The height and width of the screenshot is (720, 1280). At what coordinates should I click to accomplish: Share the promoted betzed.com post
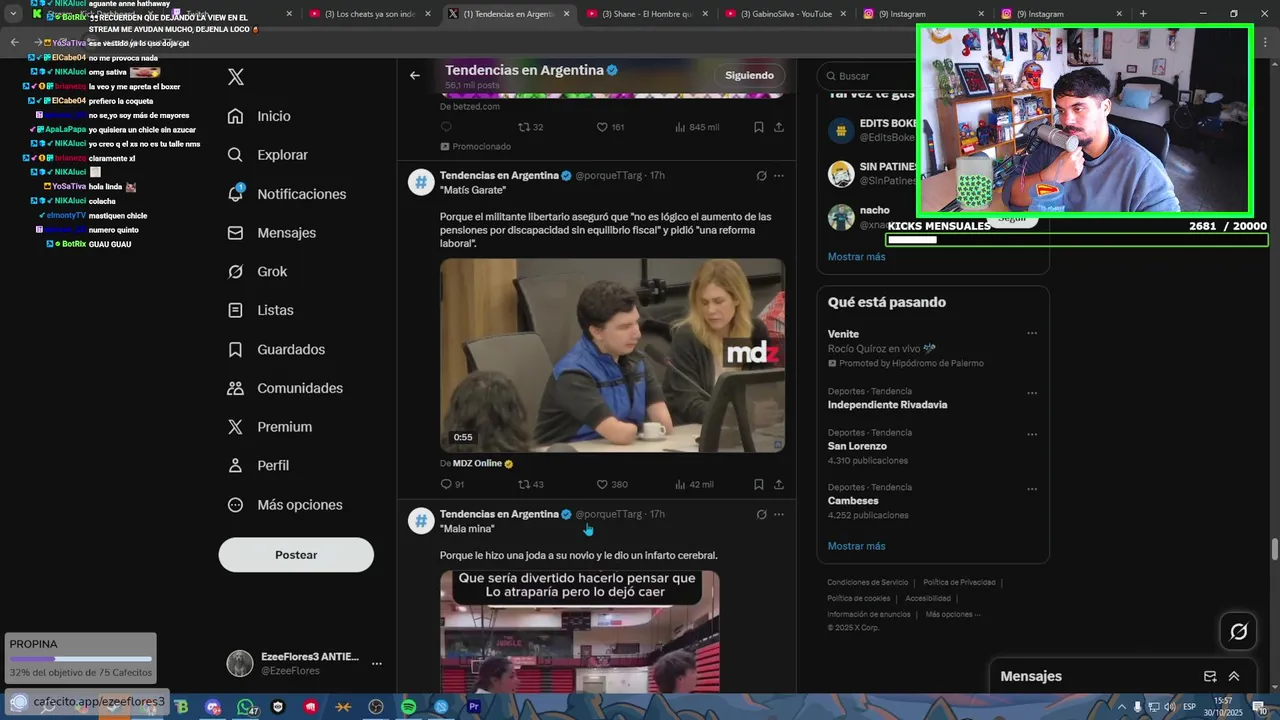pyautogui.click(x=779, y=127)
